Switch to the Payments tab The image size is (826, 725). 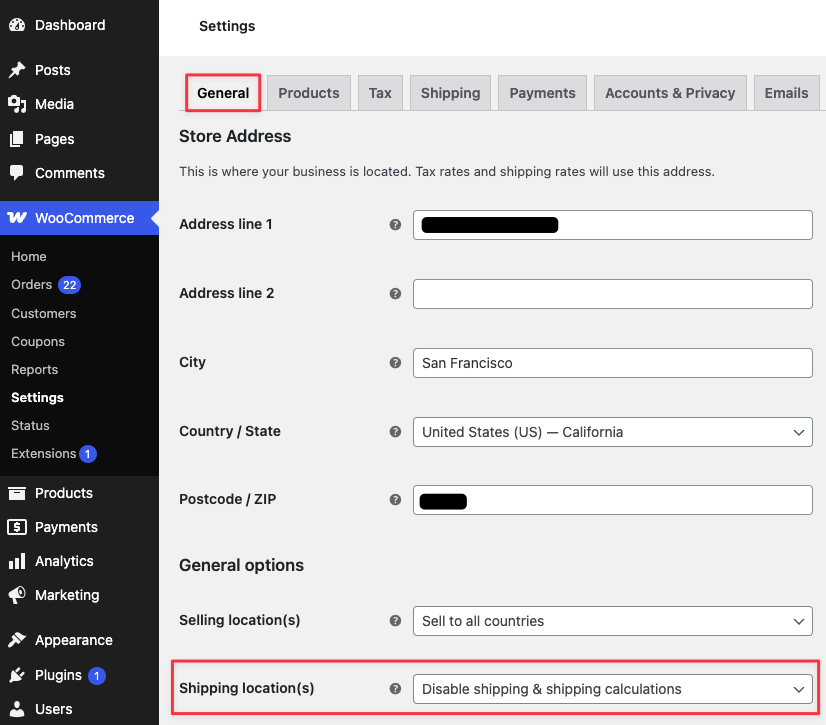(542, 93)
